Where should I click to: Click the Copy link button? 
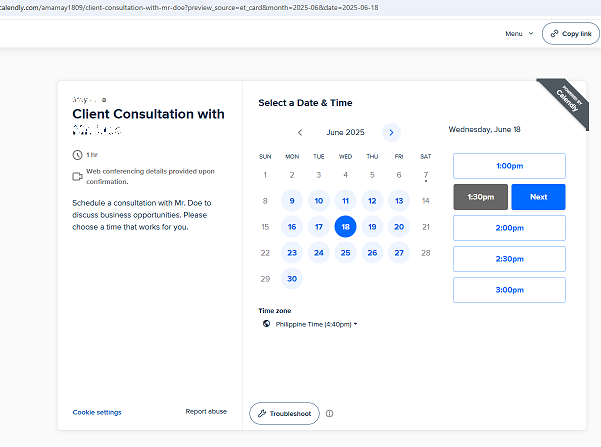[x=571, y=34]
